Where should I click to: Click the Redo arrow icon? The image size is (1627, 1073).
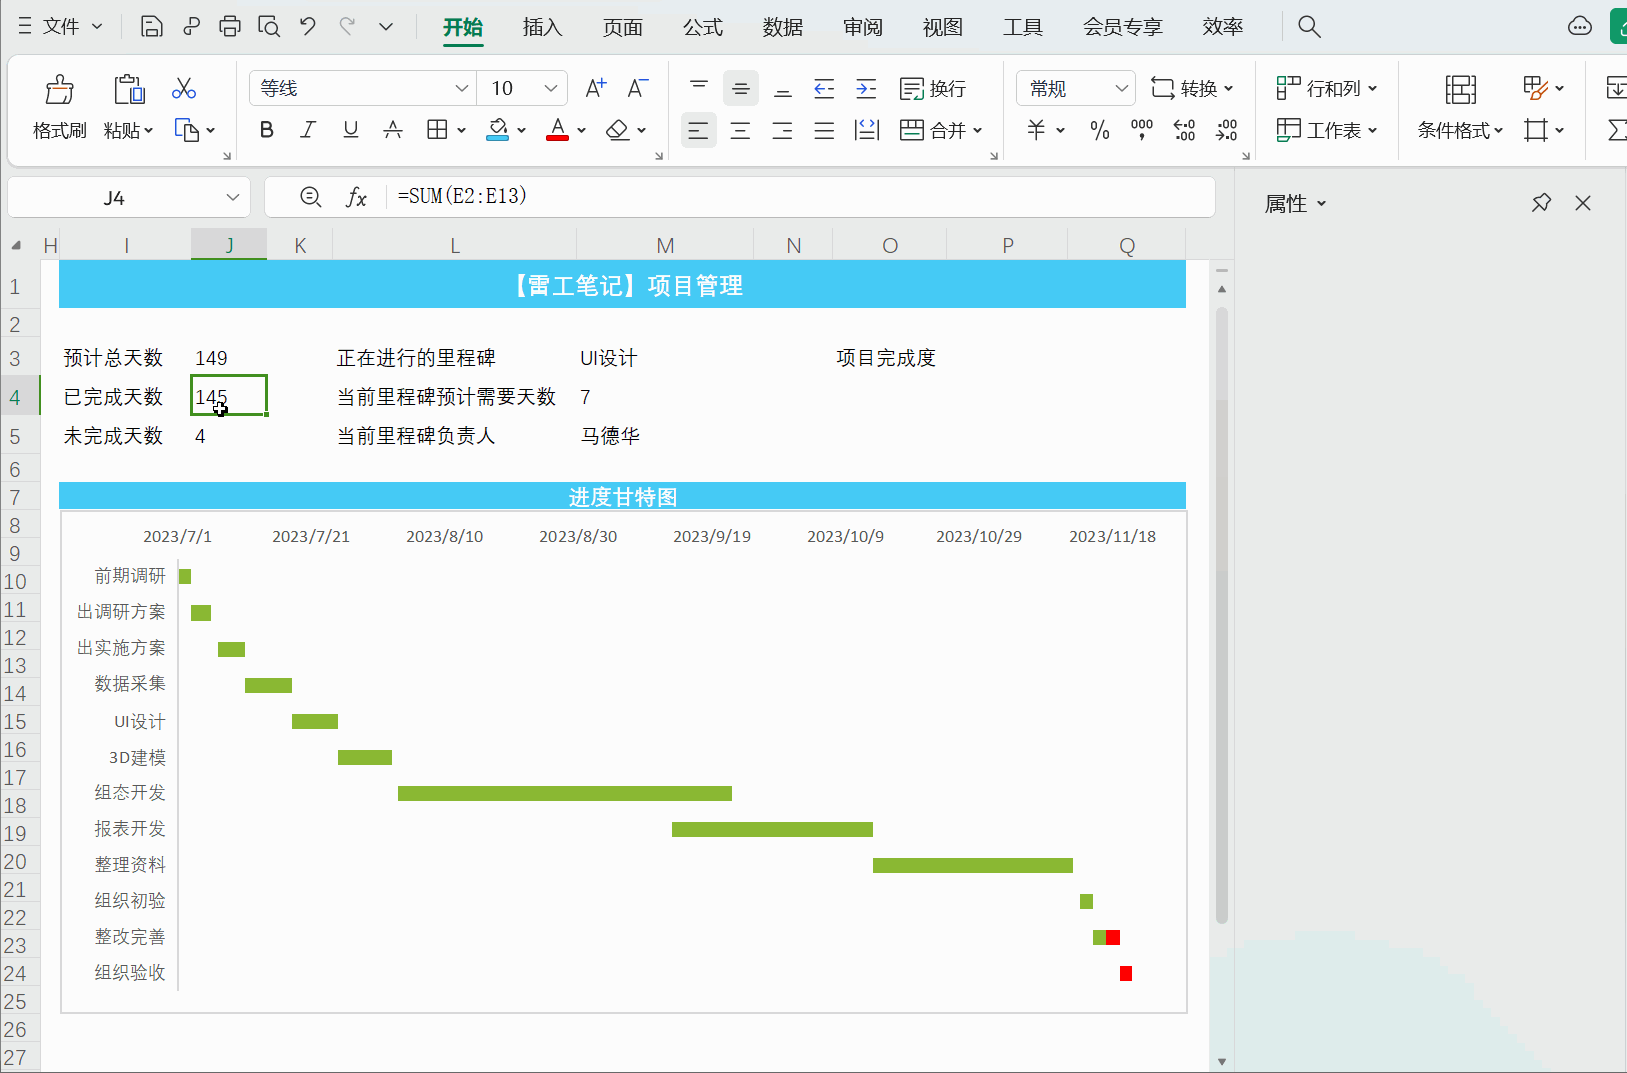(x=347, y=27)
